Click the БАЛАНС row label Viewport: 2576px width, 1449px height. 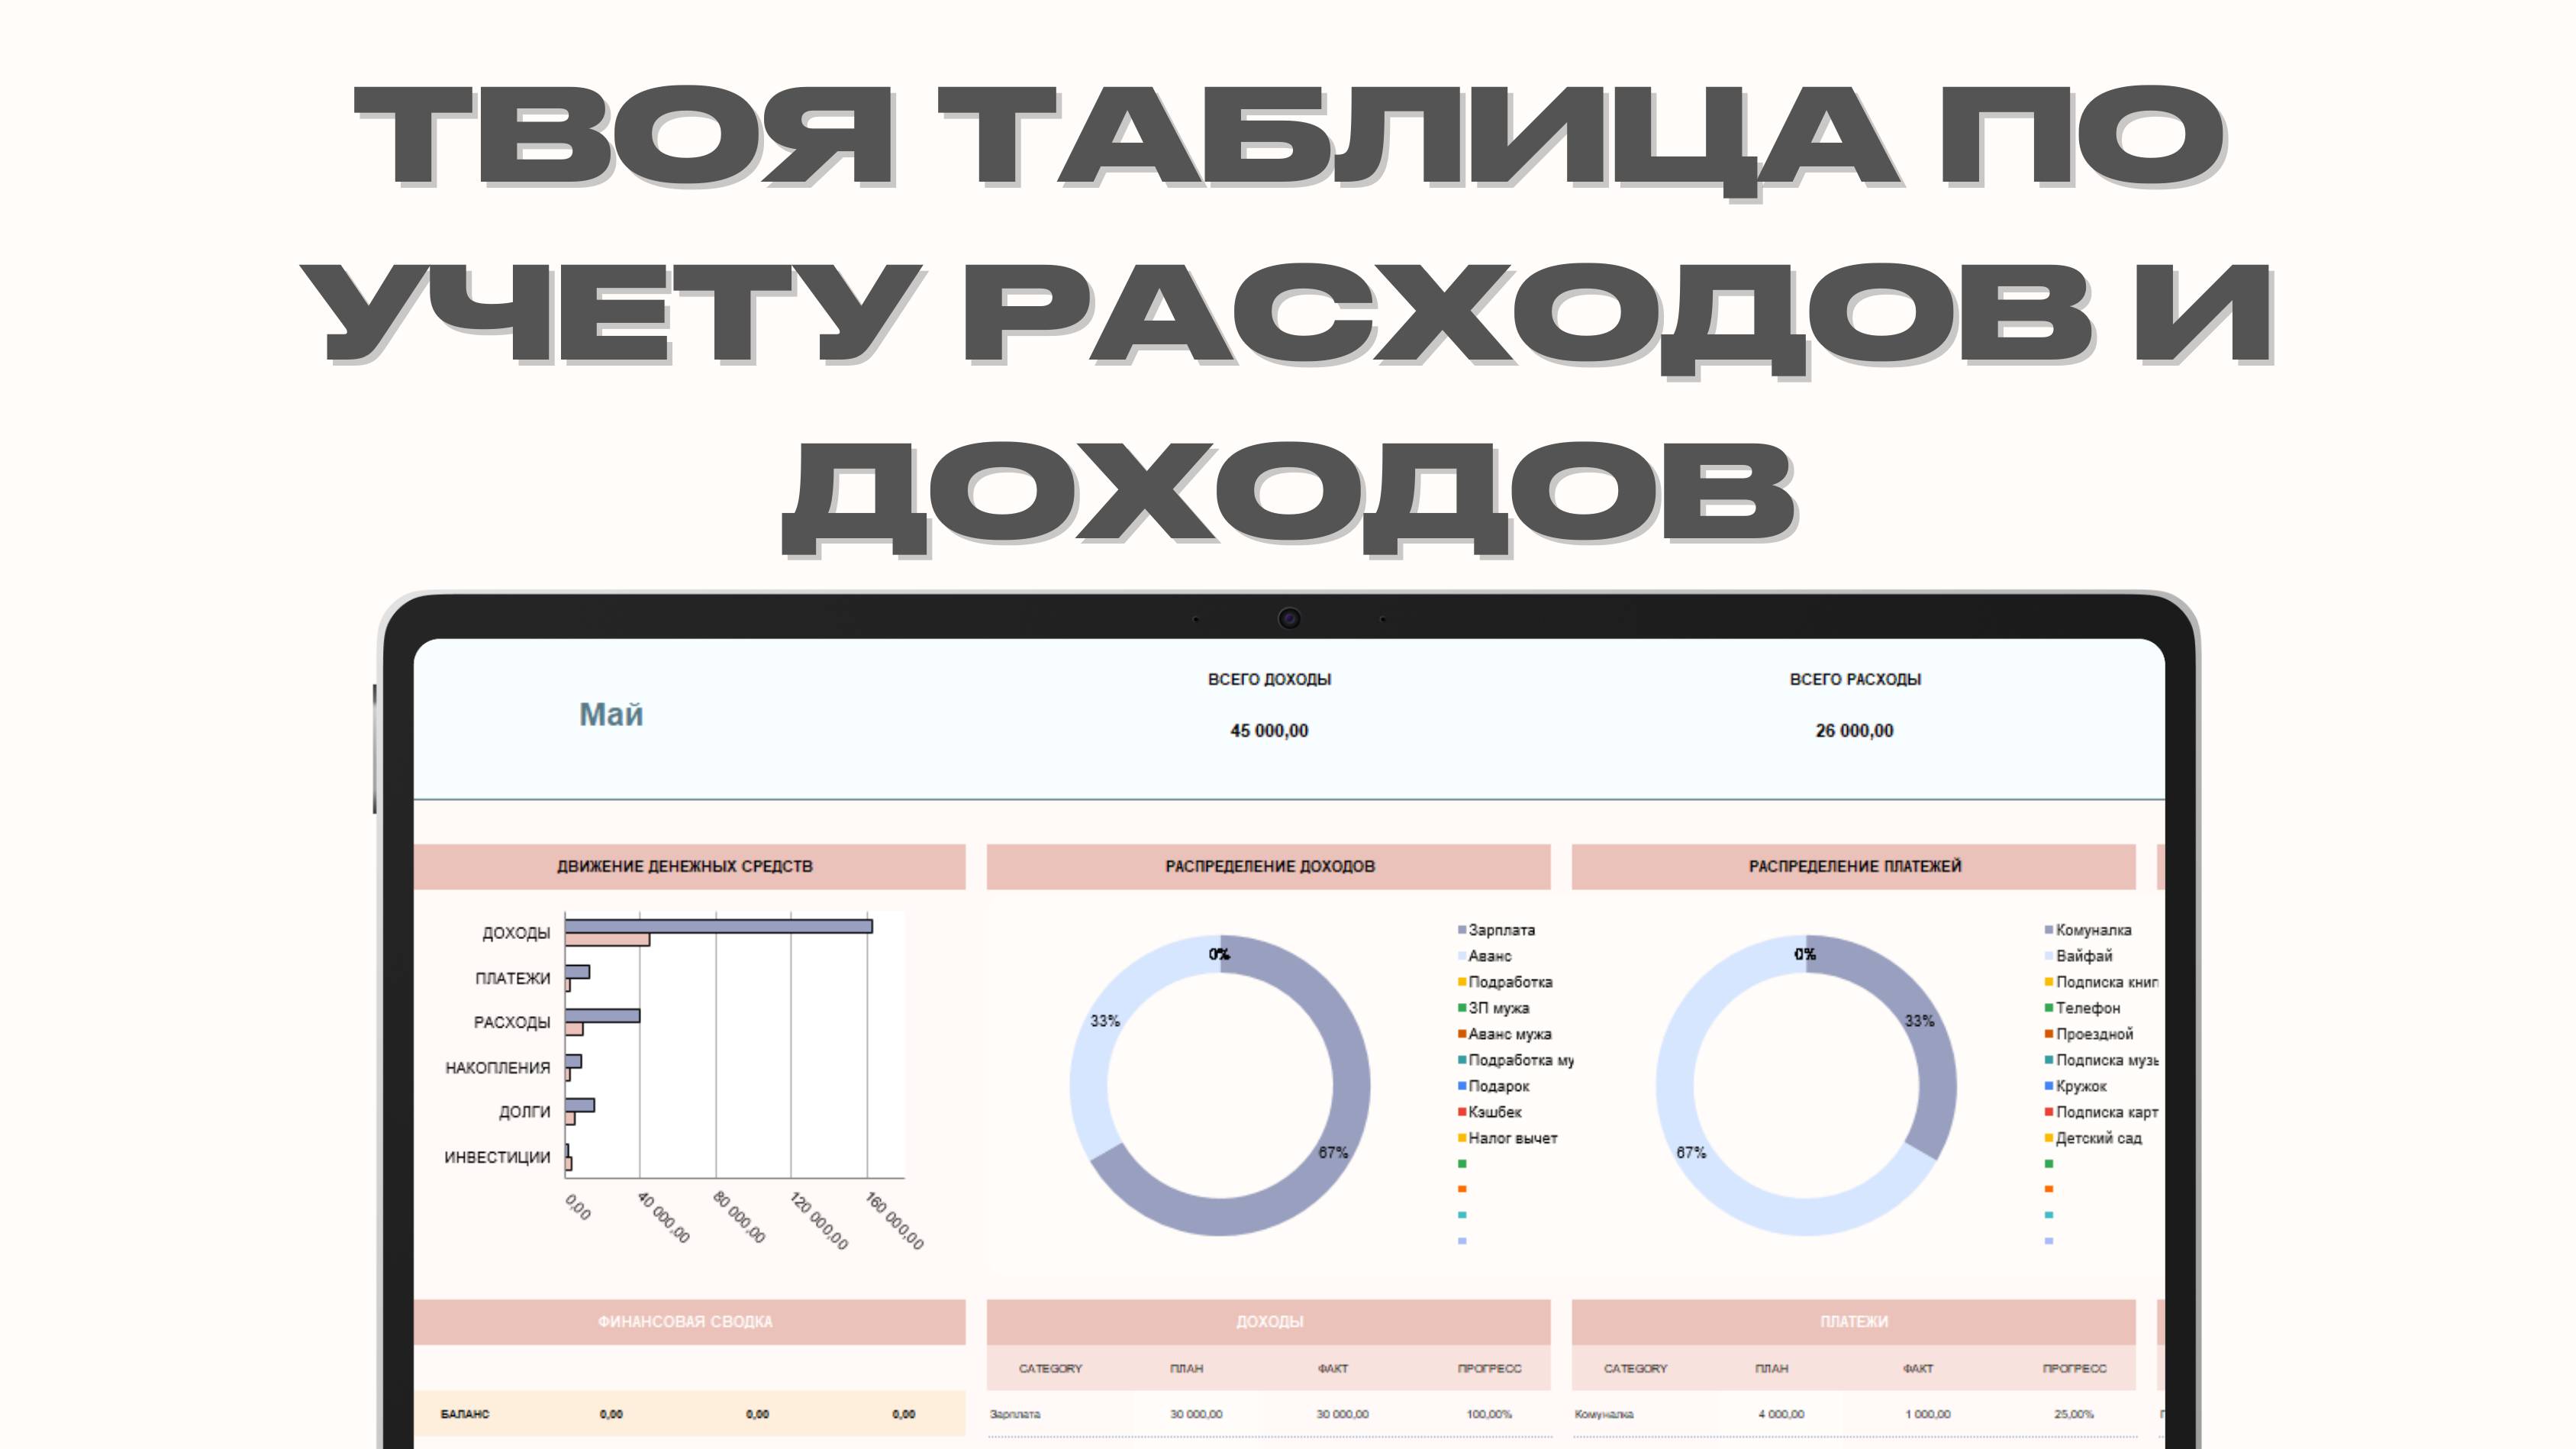point(465,1414)
